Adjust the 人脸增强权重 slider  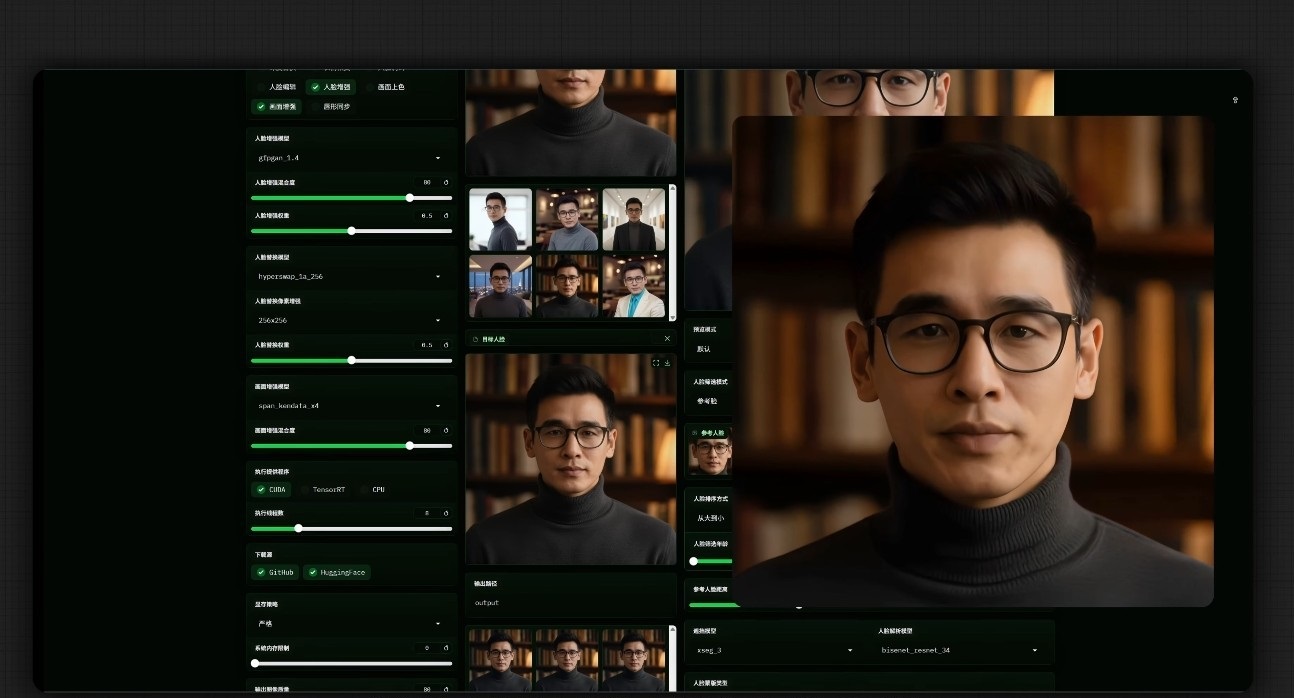click(351, 230)
